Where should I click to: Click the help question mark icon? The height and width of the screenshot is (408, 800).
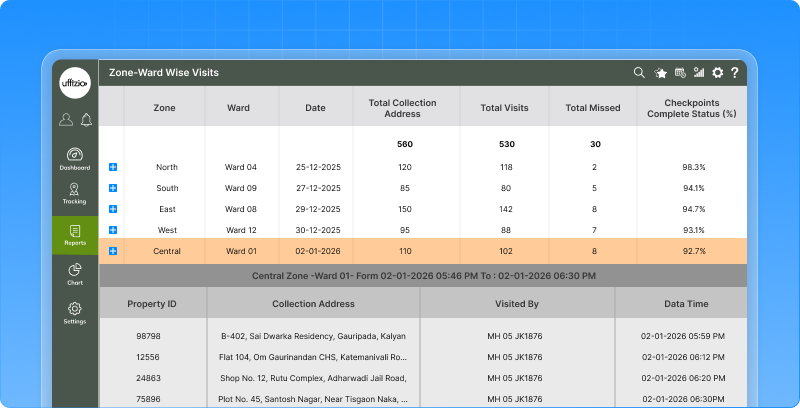click(735, 73)
